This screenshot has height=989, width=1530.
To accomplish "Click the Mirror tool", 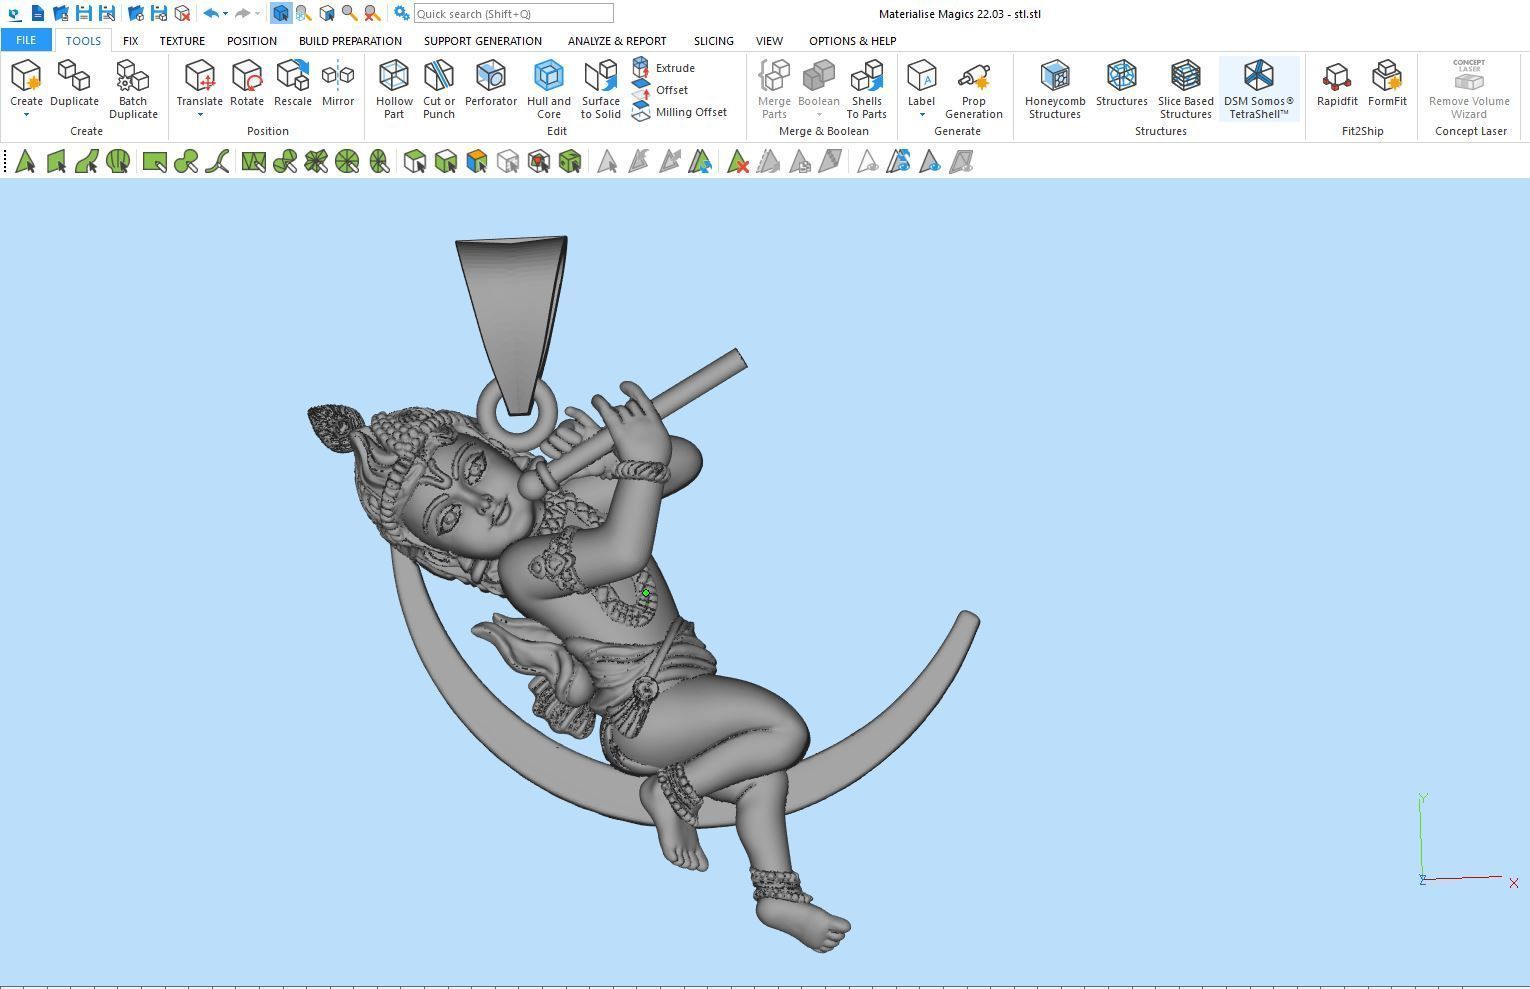I will coord(338,83).
